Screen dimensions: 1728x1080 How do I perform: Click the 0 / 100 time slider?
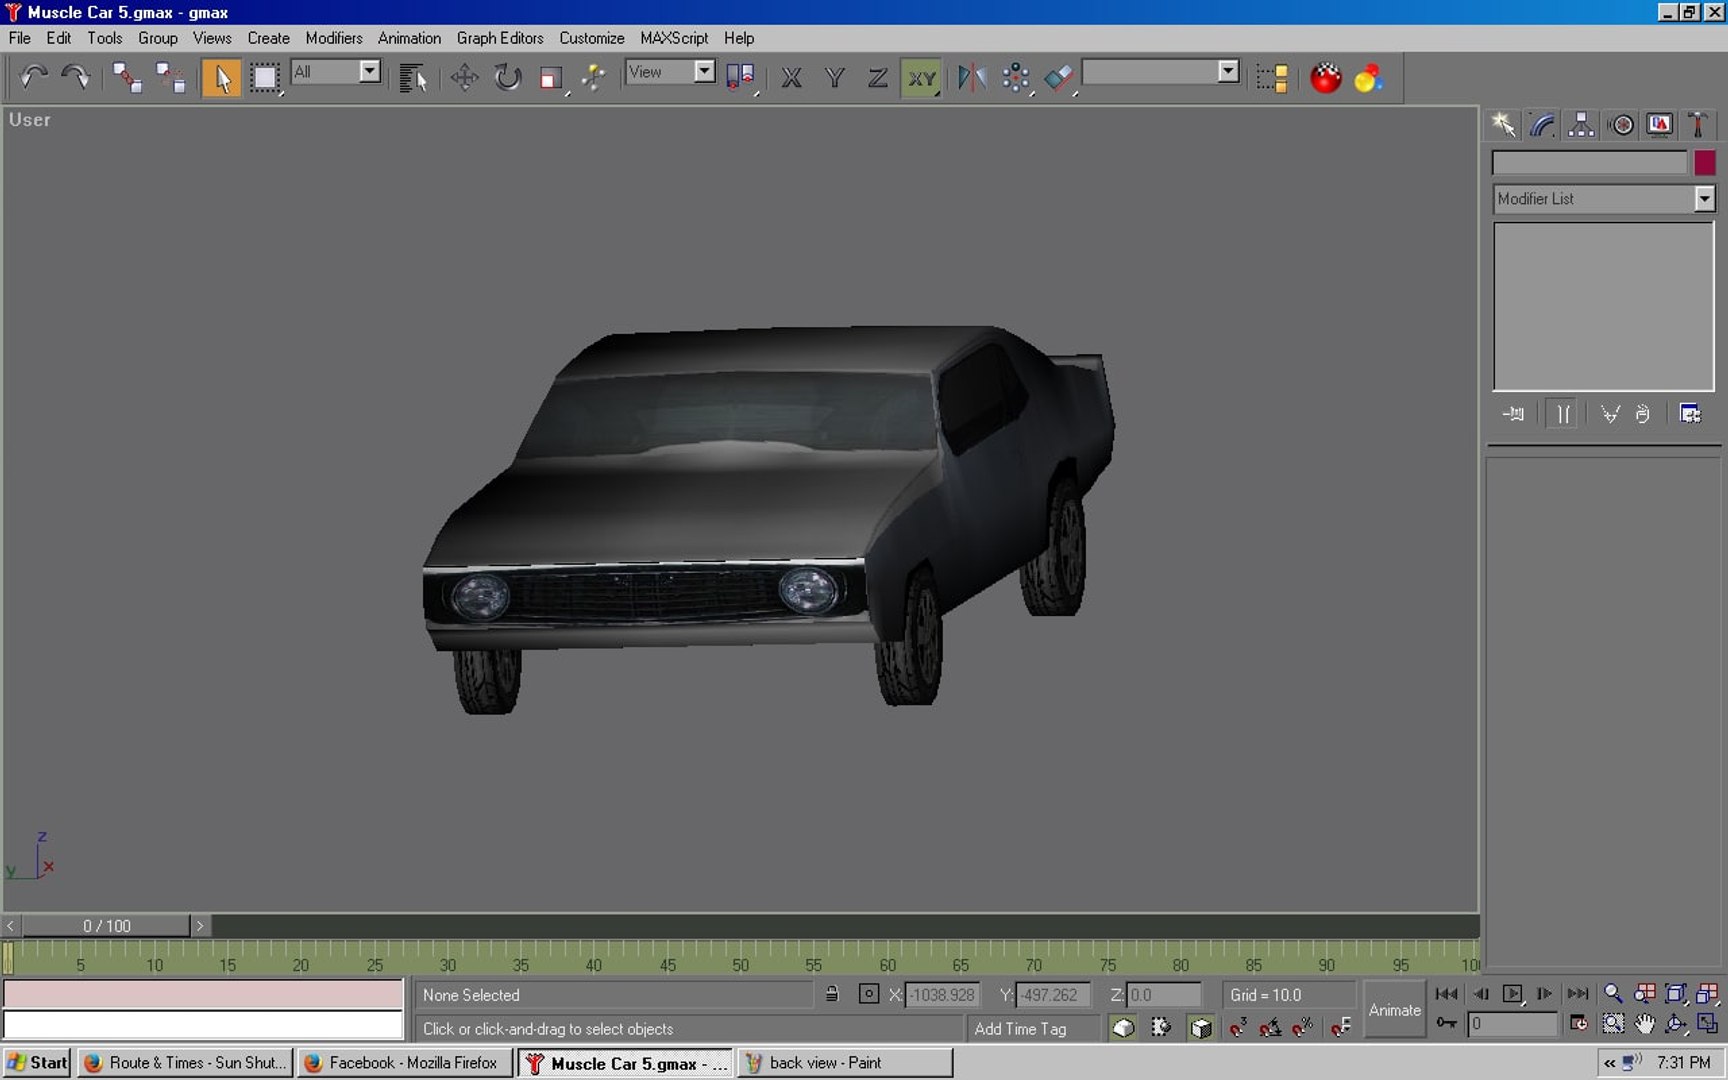[x=107, y=925]
